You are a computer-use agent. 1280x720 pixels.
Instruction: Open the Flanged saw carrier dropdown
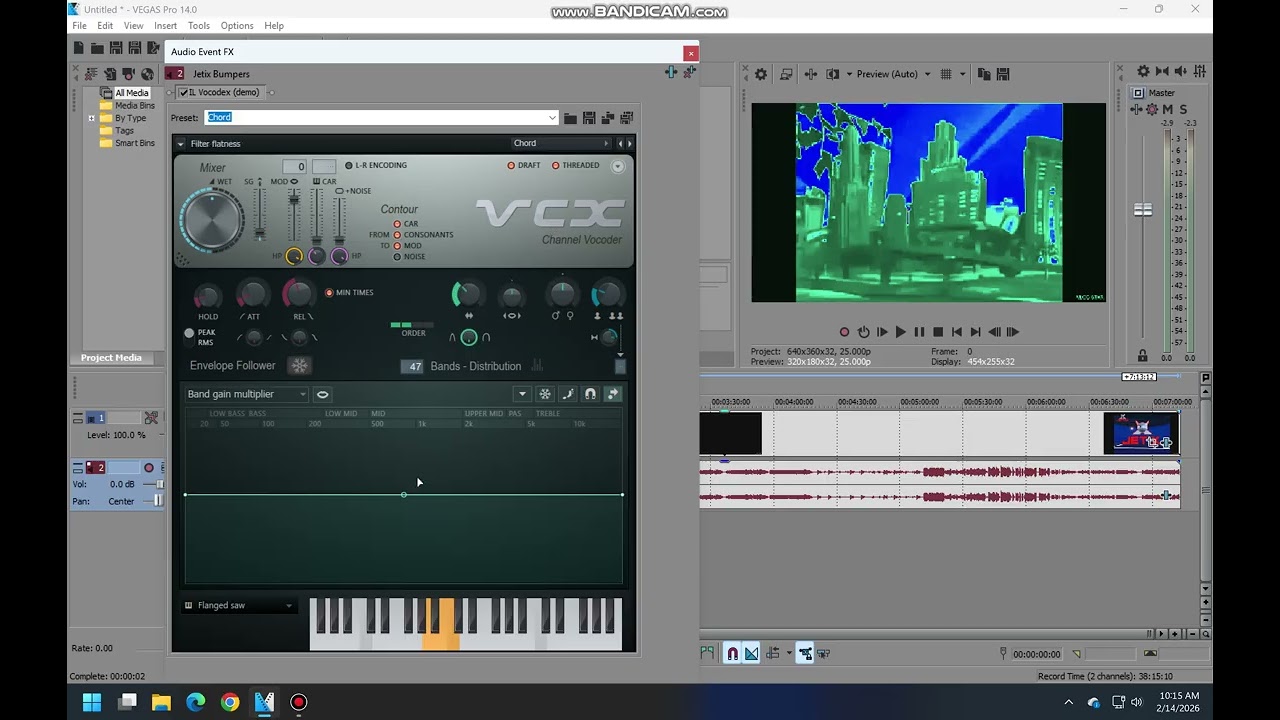pos(239,606)
